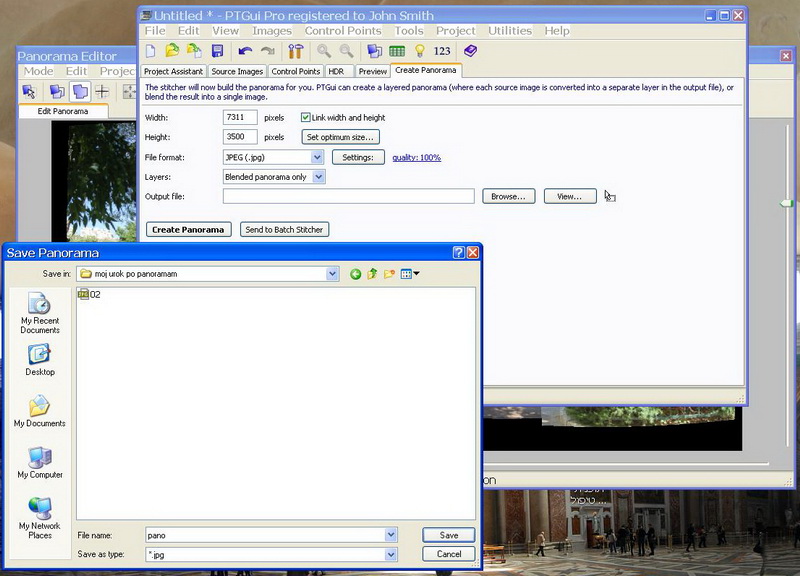Click the Create Panorama button
This screenshot has height=576, width=800.
(x=188, y=230)
